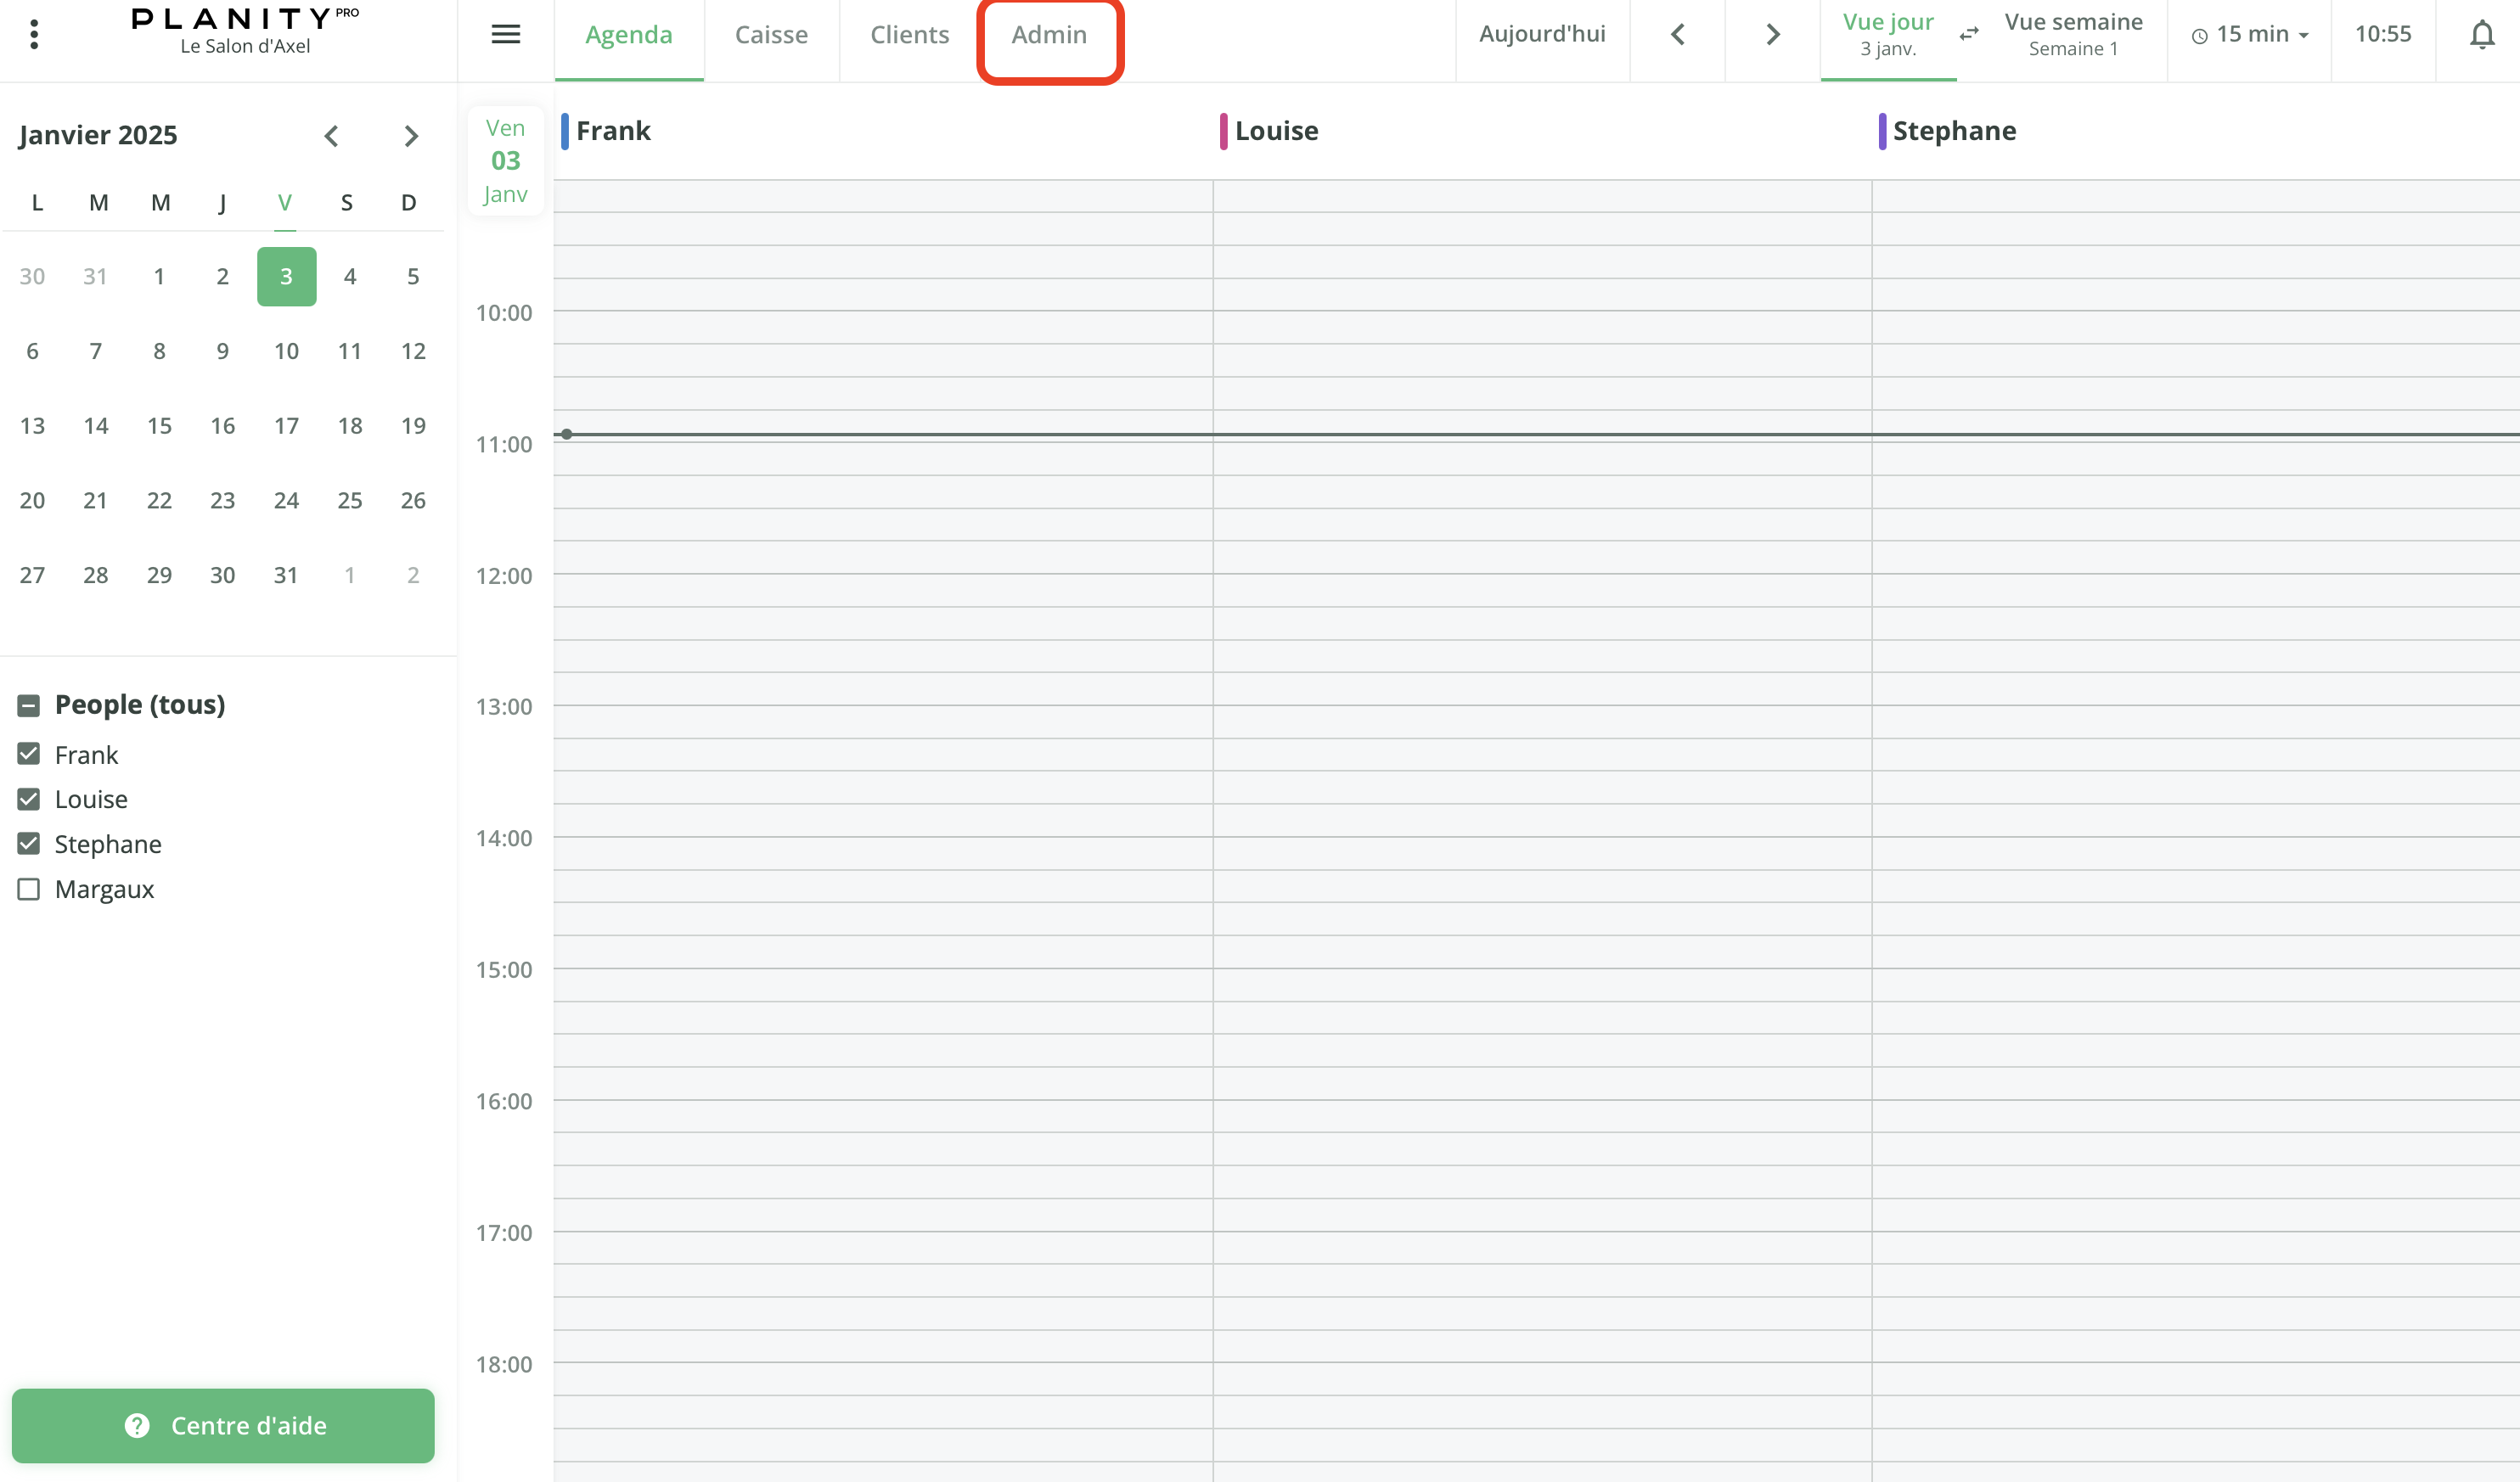
Task: Open the three-dot options menu
Action: [x=34, y=34]
